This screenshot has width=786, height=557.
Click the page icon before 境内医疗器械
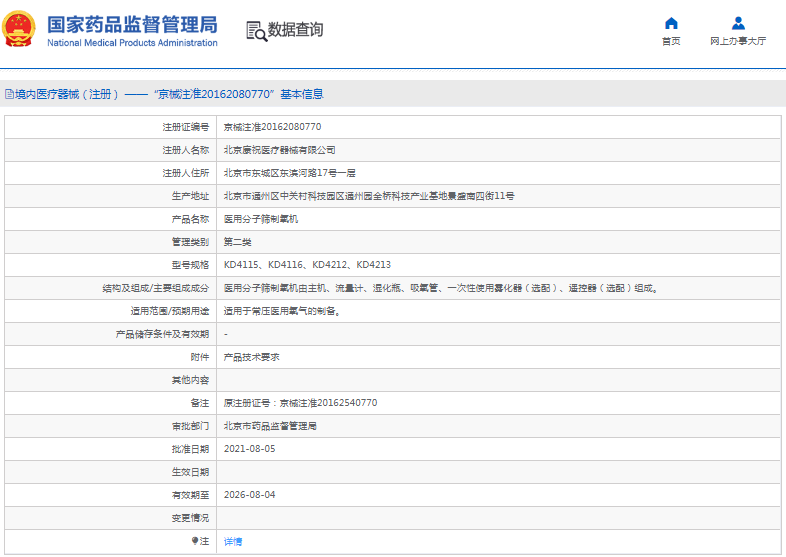(8, 94)
